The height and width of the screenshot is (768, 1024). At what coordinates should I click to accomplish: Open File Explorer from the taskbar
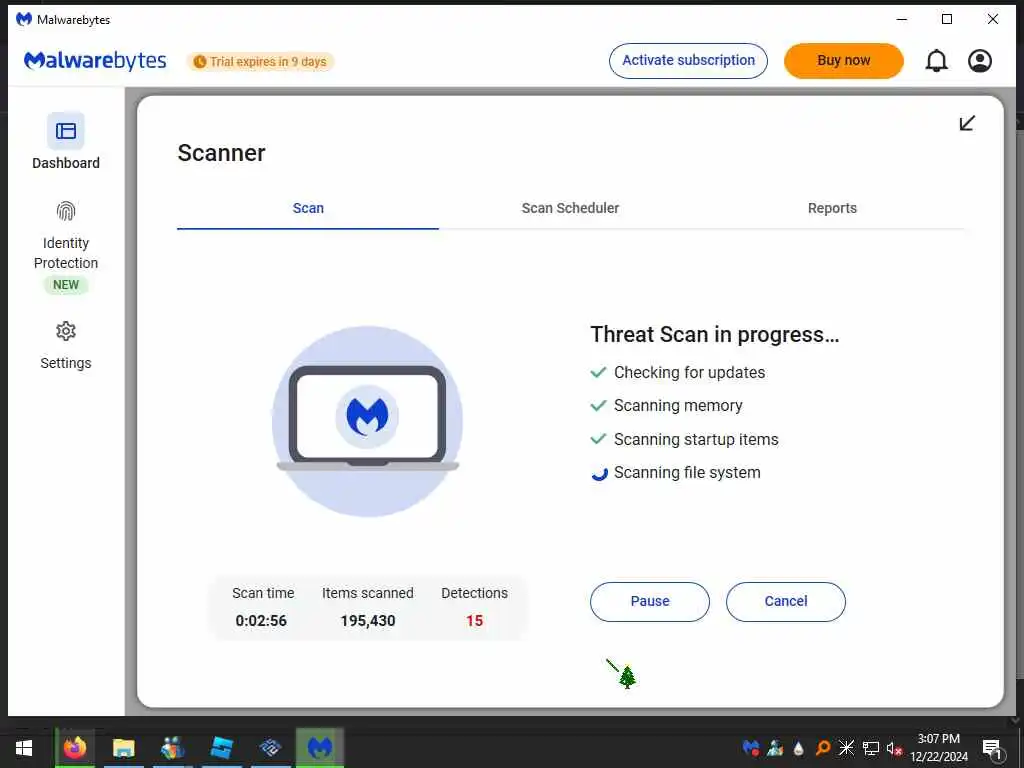(x=123, y=748)
